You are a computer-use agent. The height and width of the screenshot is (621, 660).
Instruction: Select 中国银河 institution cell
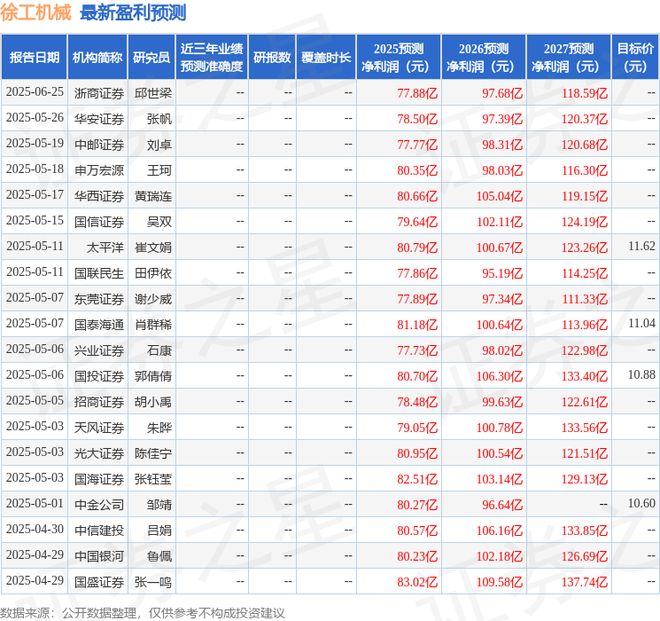point(99,557)
